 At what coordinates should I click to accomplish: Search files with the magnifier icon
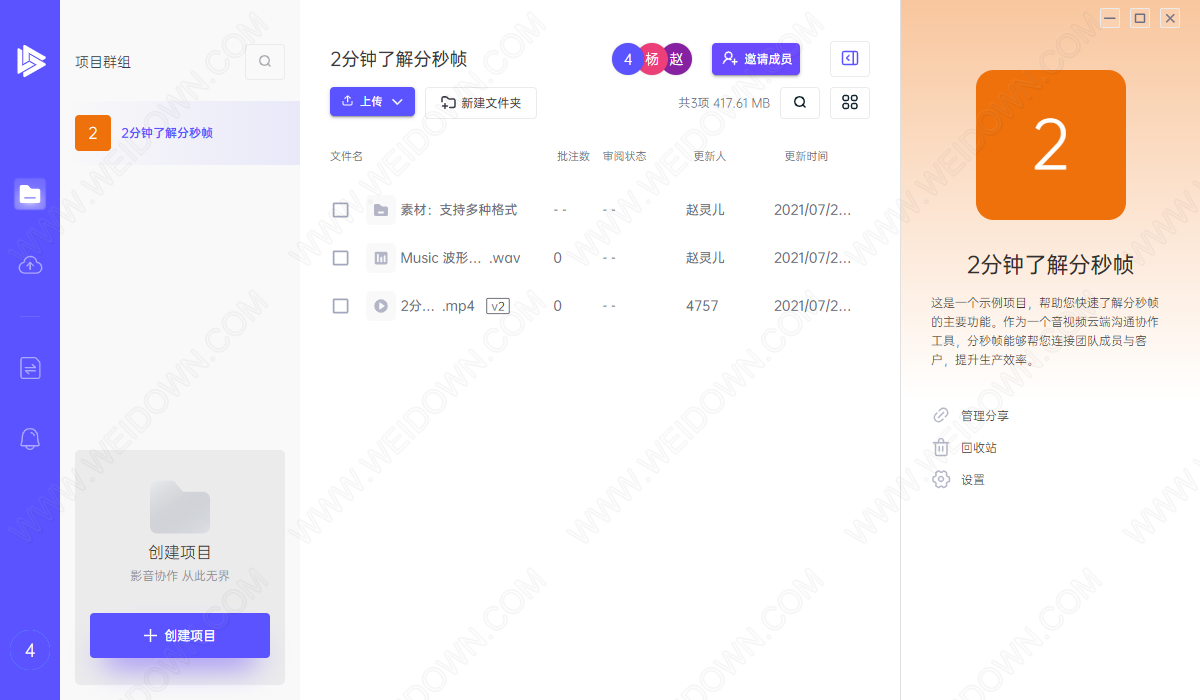tap(800, 102)
